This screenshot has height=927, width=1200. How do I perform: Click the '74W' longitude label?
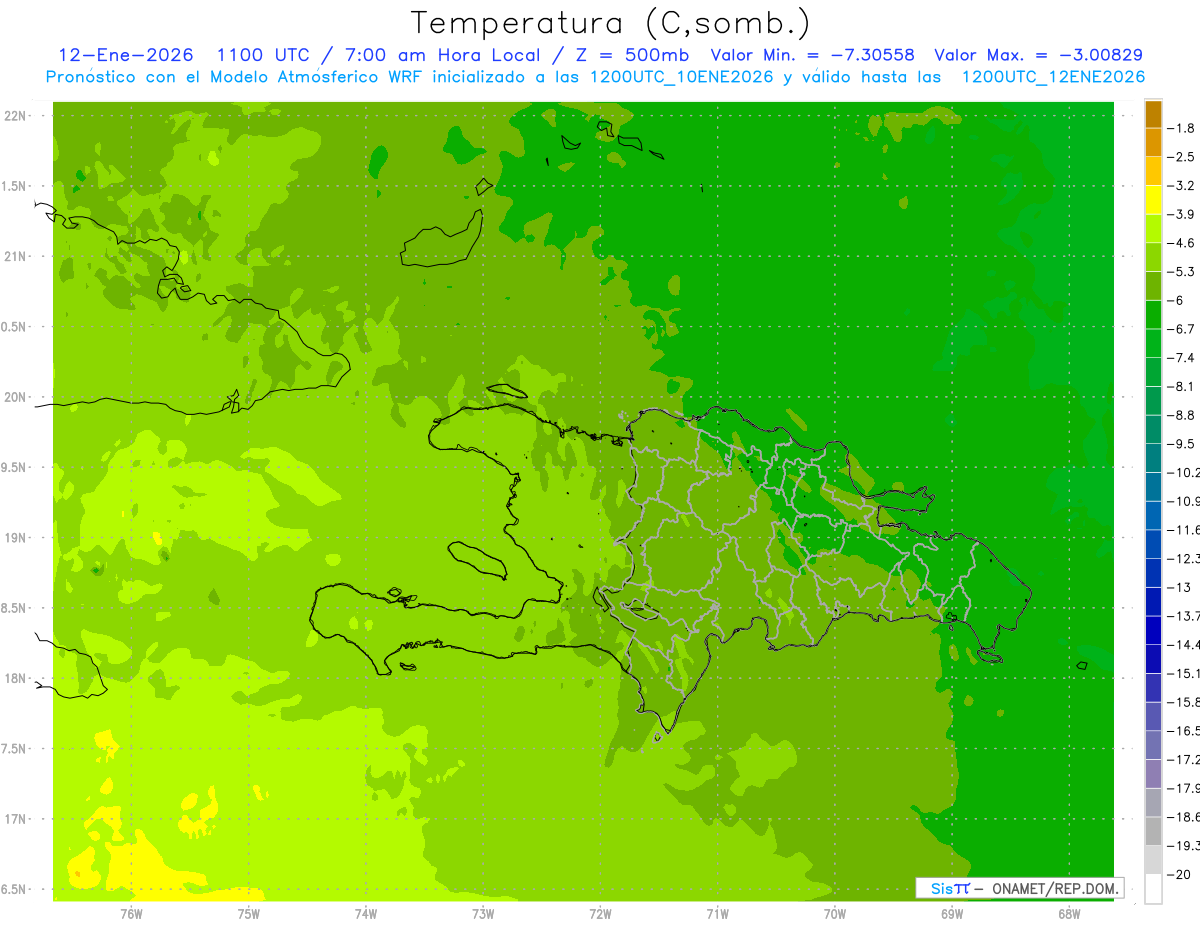tap(366, 914)
